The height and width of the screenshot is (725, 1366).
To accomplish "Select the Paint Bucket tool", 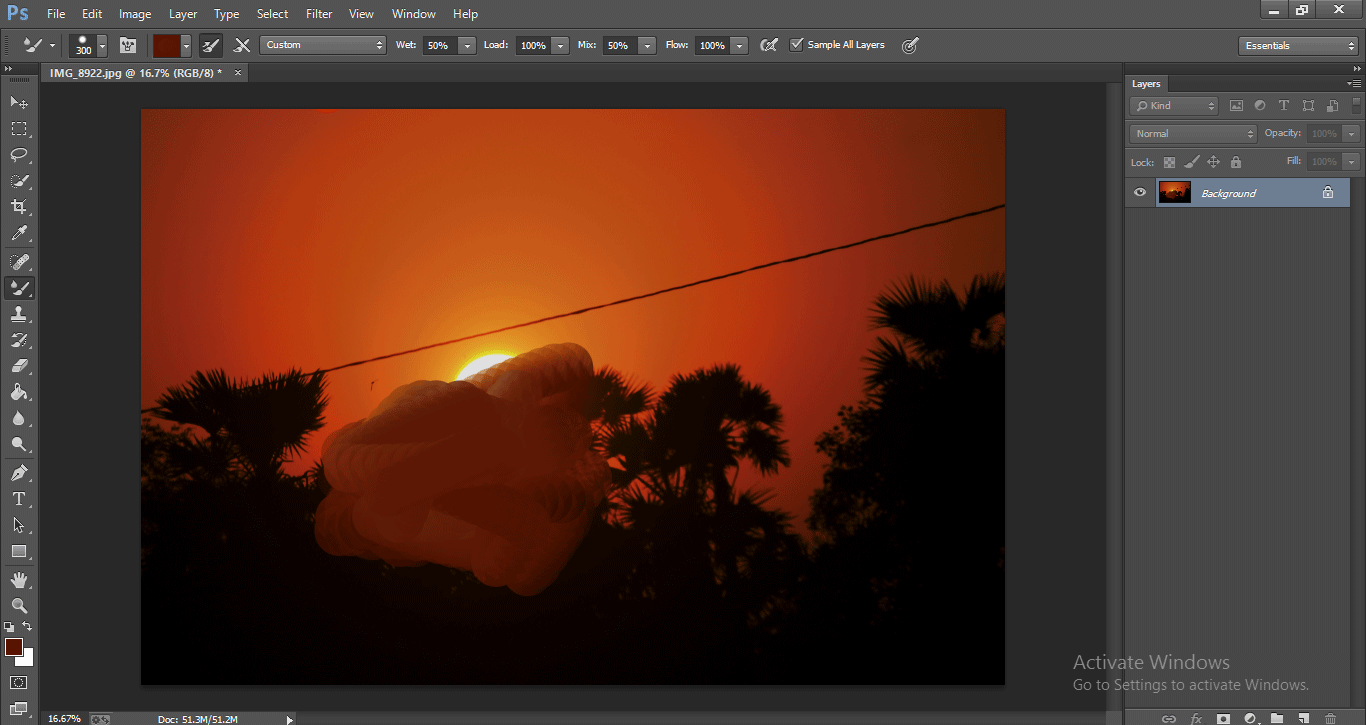I will (19, 392).
